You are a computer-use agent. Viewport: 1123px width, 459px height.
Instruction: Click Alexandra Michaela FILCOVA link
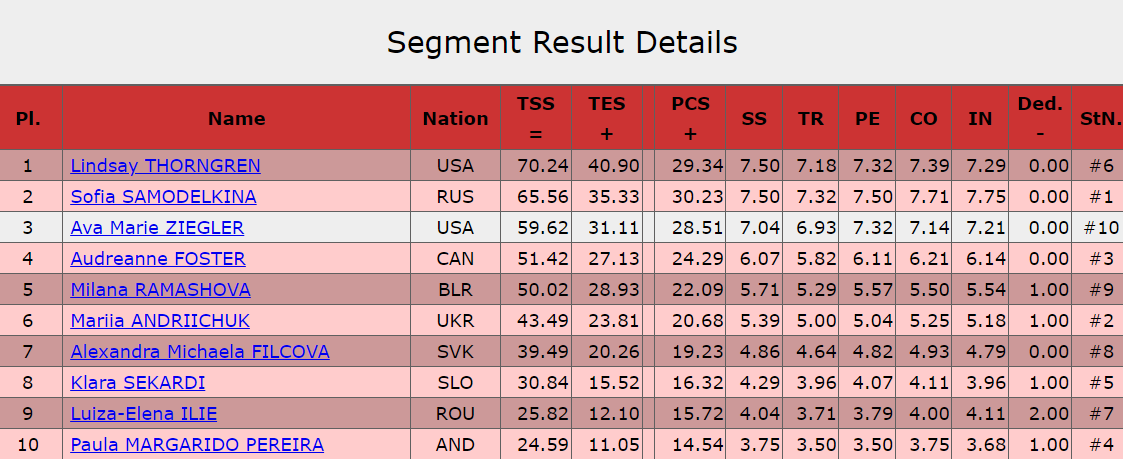[x=200, y=352]
